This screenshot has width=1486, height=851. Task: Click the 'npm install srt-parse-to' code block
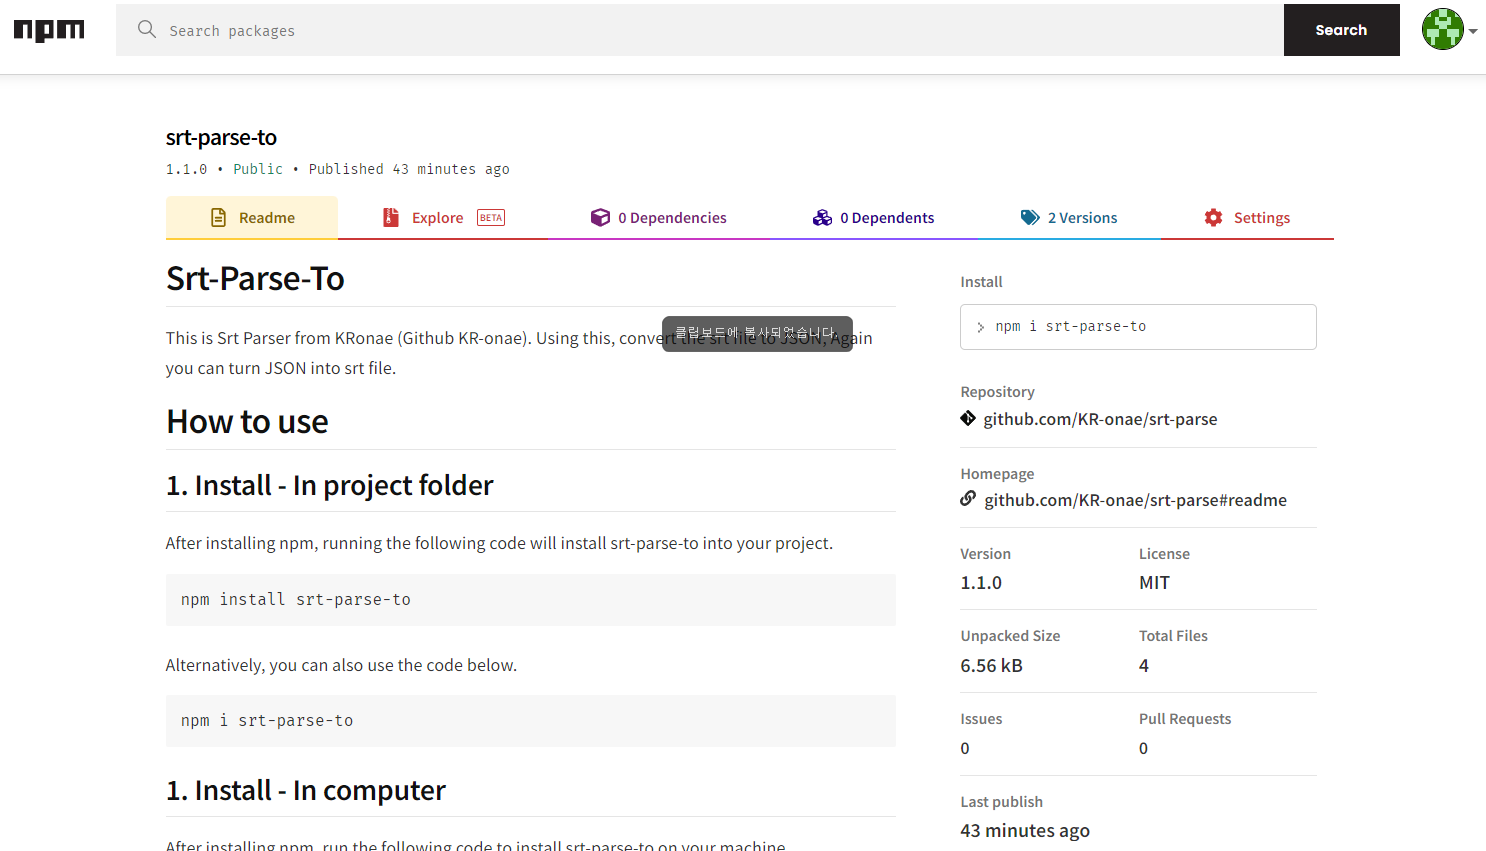pyautogui.click(x=531, y=600)
